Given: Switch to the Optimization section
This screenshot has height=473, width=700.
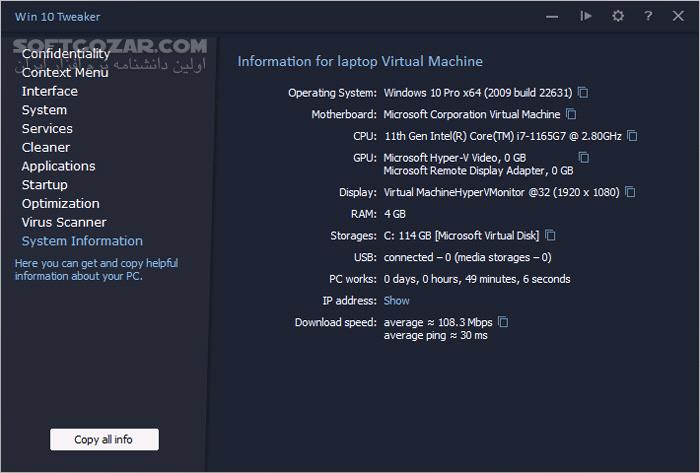Looking at the screenshot, I should (x=61, y=203).
